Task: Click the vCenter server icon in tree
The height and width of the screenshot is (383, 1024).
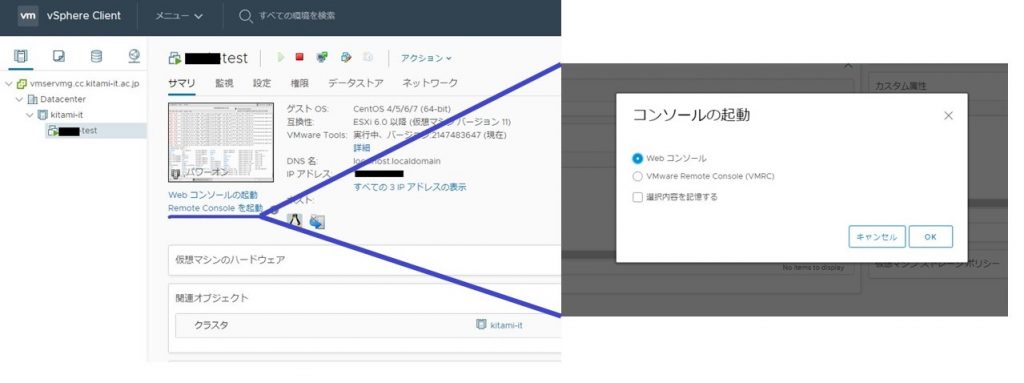Action: tap(22, 84)
